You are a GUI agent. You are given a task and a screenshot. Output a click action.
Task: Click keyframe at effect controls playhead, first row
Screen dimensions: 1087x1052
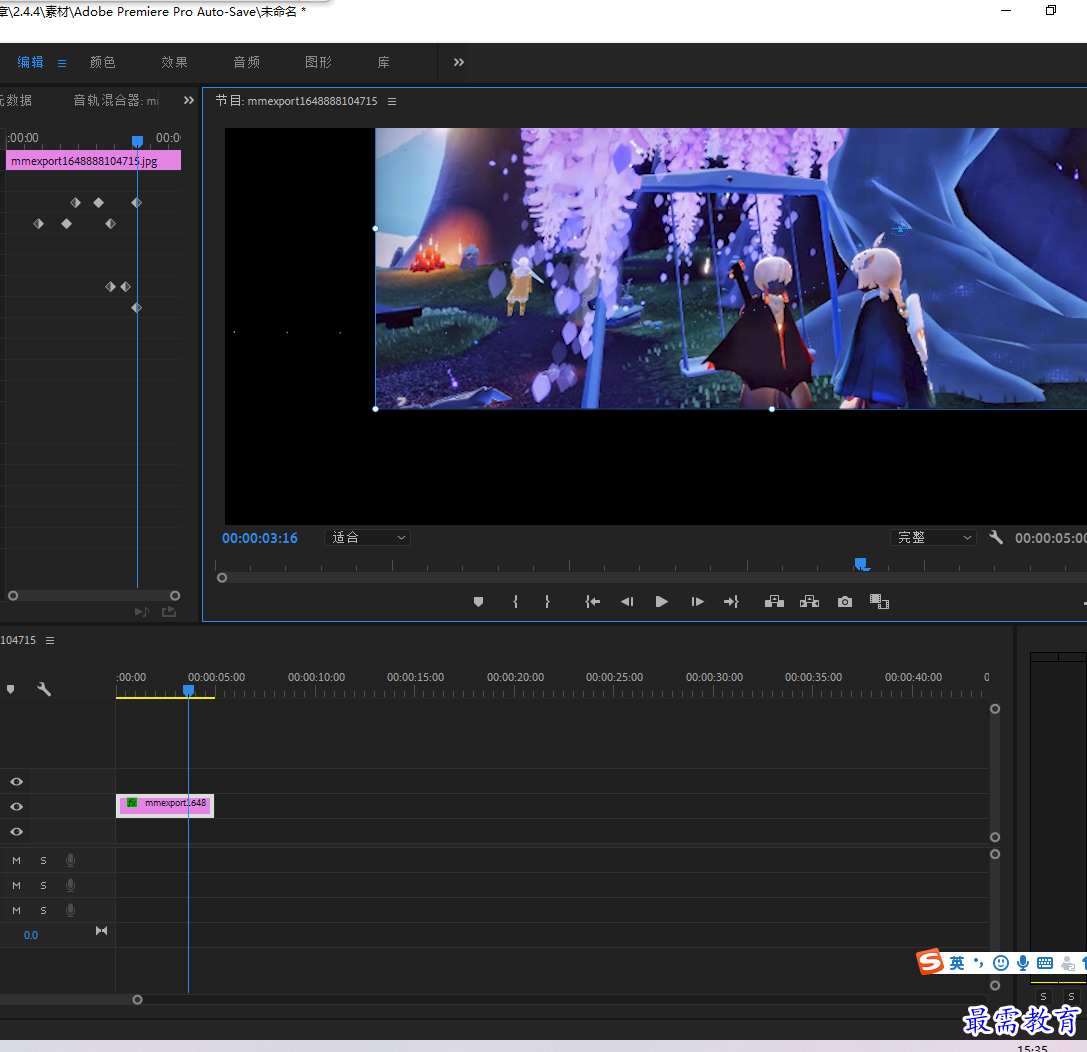pos(137,202)
